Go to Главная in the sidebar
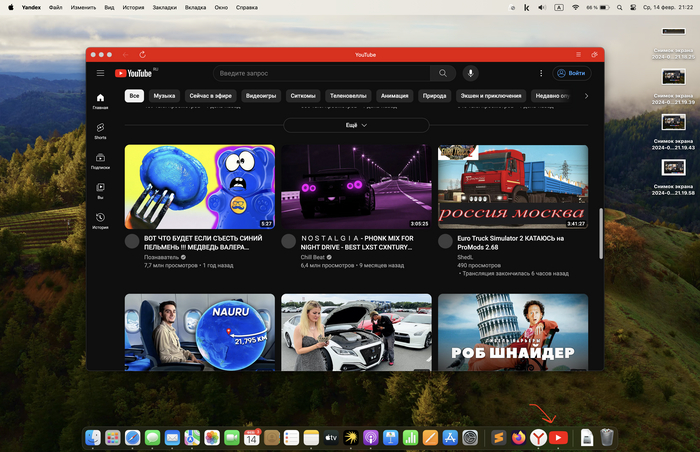This screenshot has height=452, width=700. coord(100,101)
